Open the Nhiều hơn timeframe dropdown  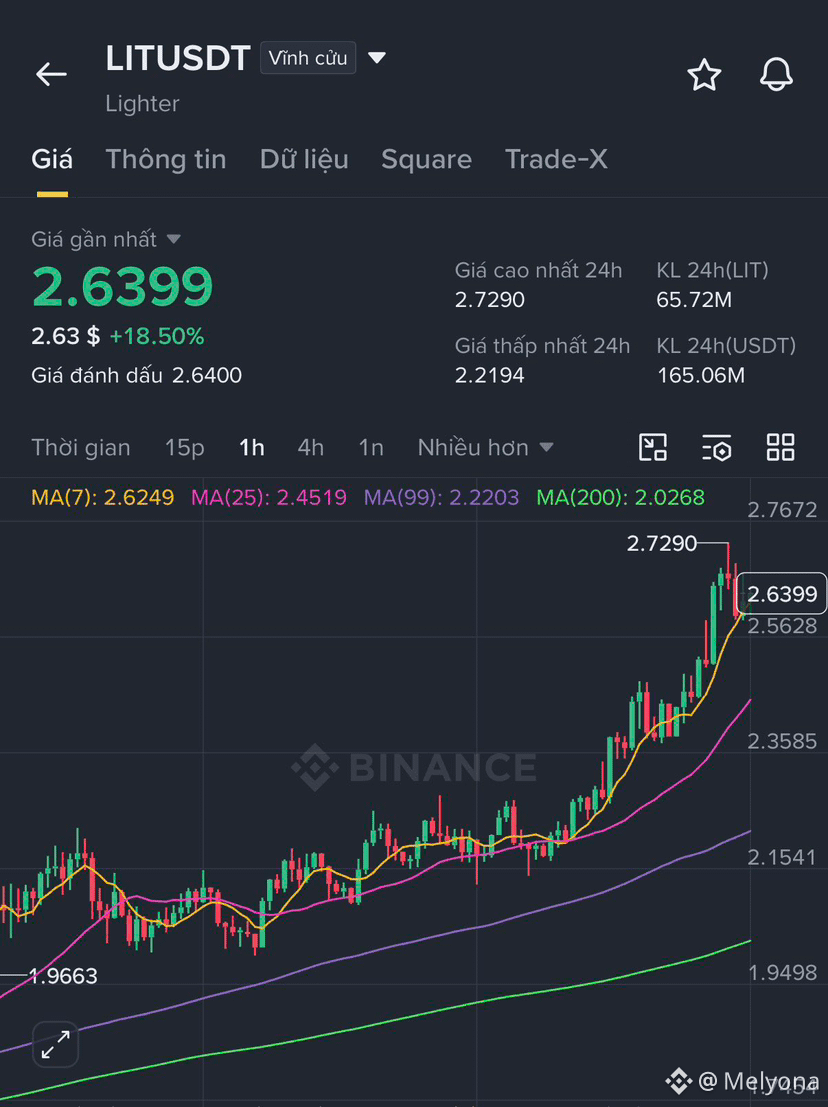pos(485,448)
